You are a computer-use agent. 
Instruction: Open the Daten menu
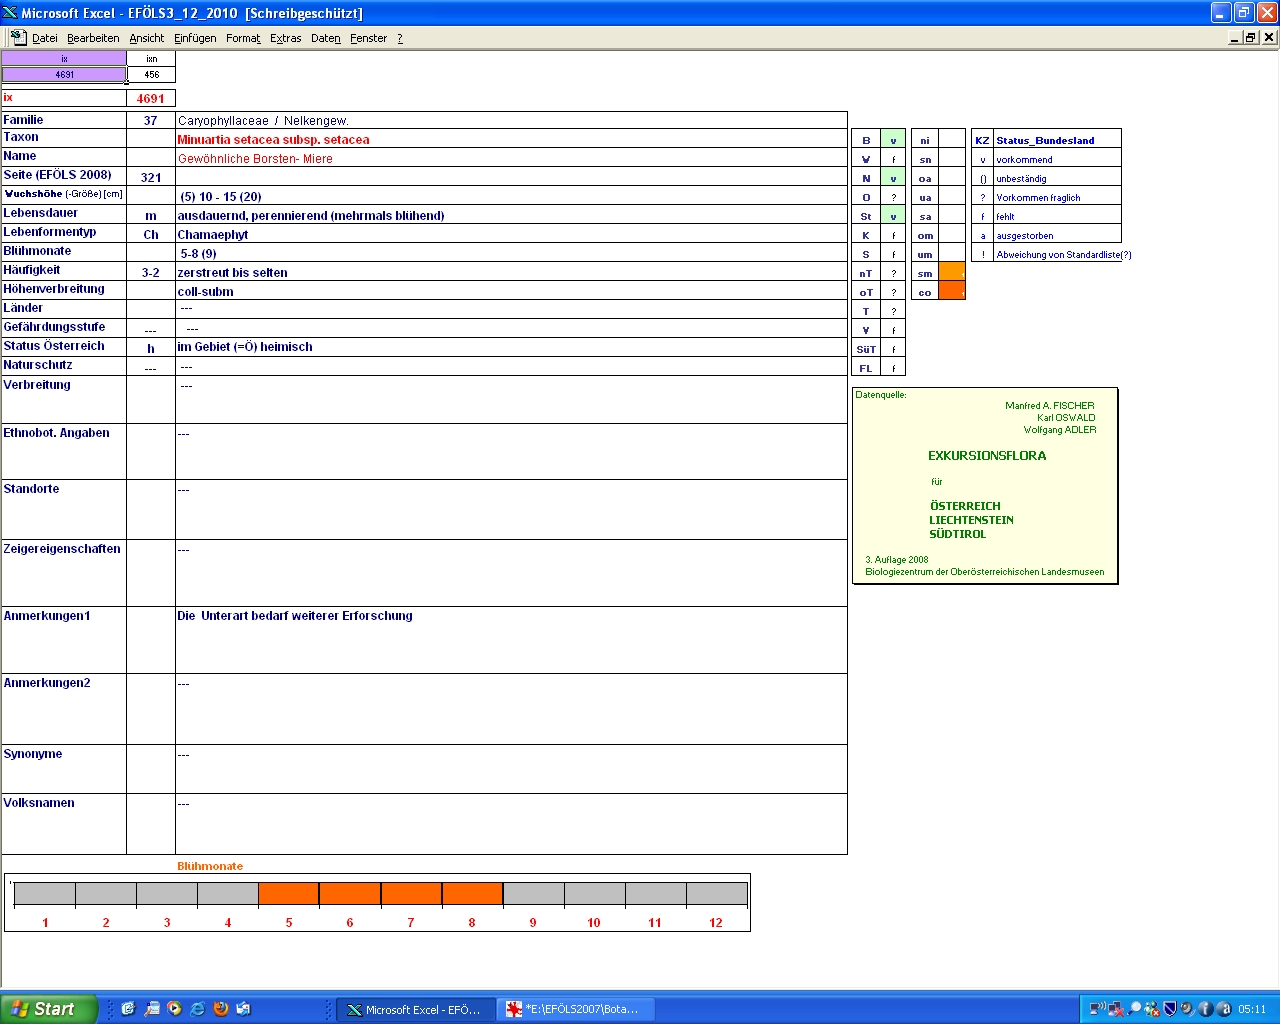[326, 38]
